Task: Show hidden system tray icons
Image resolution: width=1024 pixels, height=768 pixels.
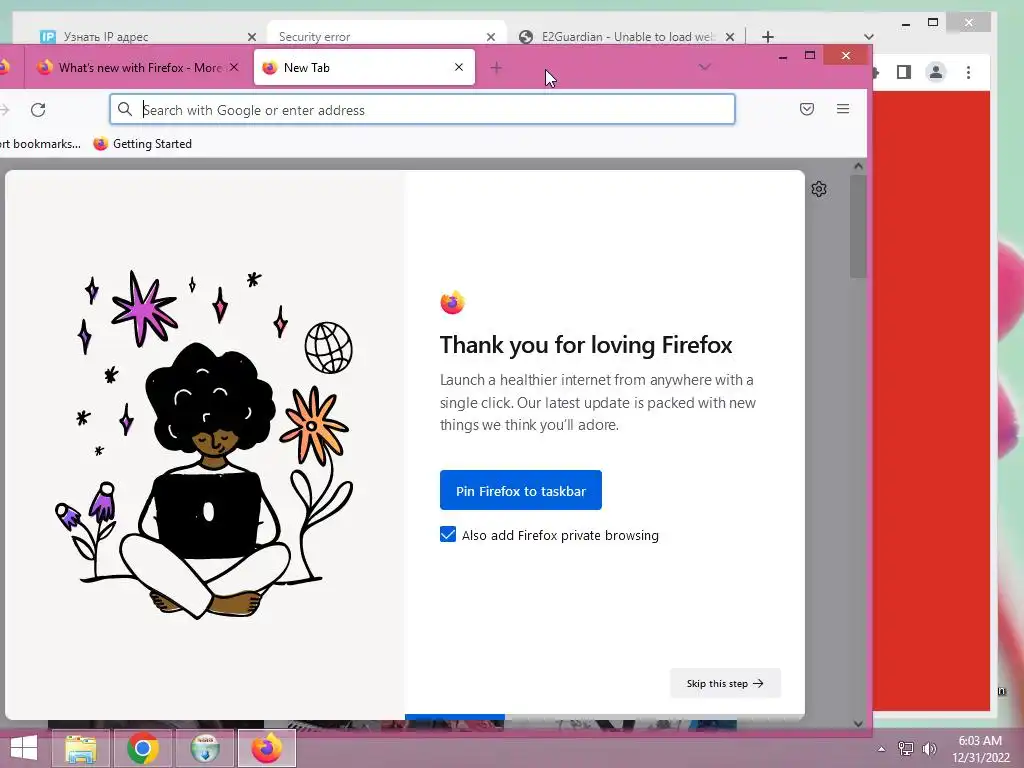Action: [881, 749]
